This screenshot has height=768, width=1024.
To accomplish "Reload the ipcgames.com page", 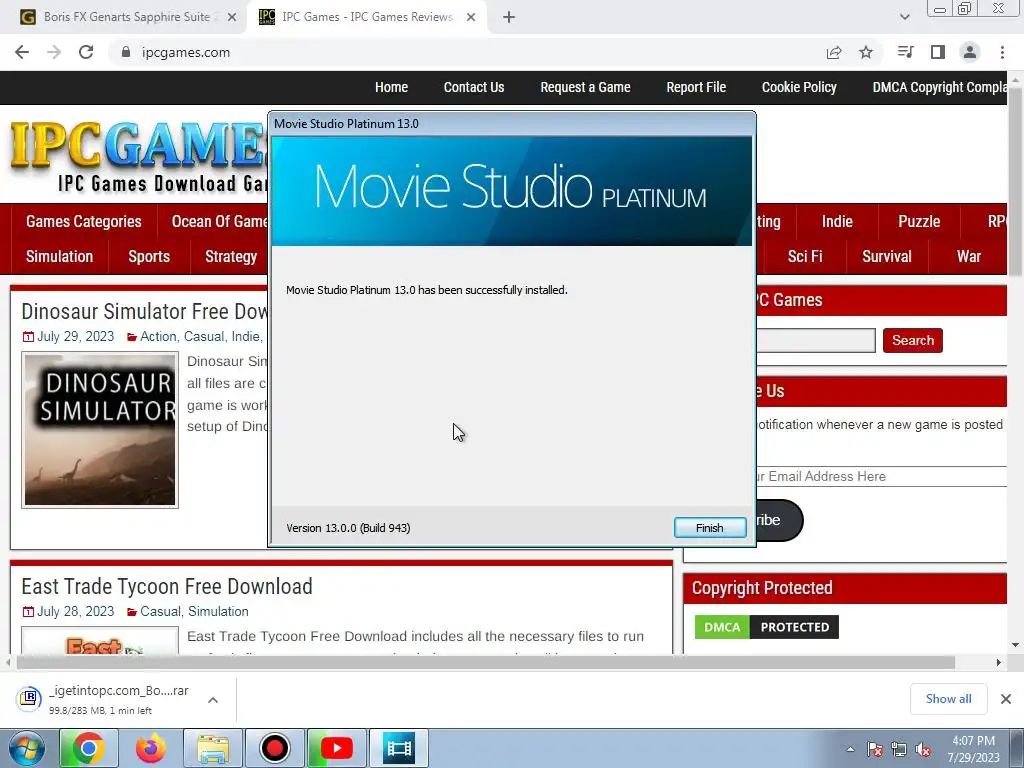I will pos(86,52).
